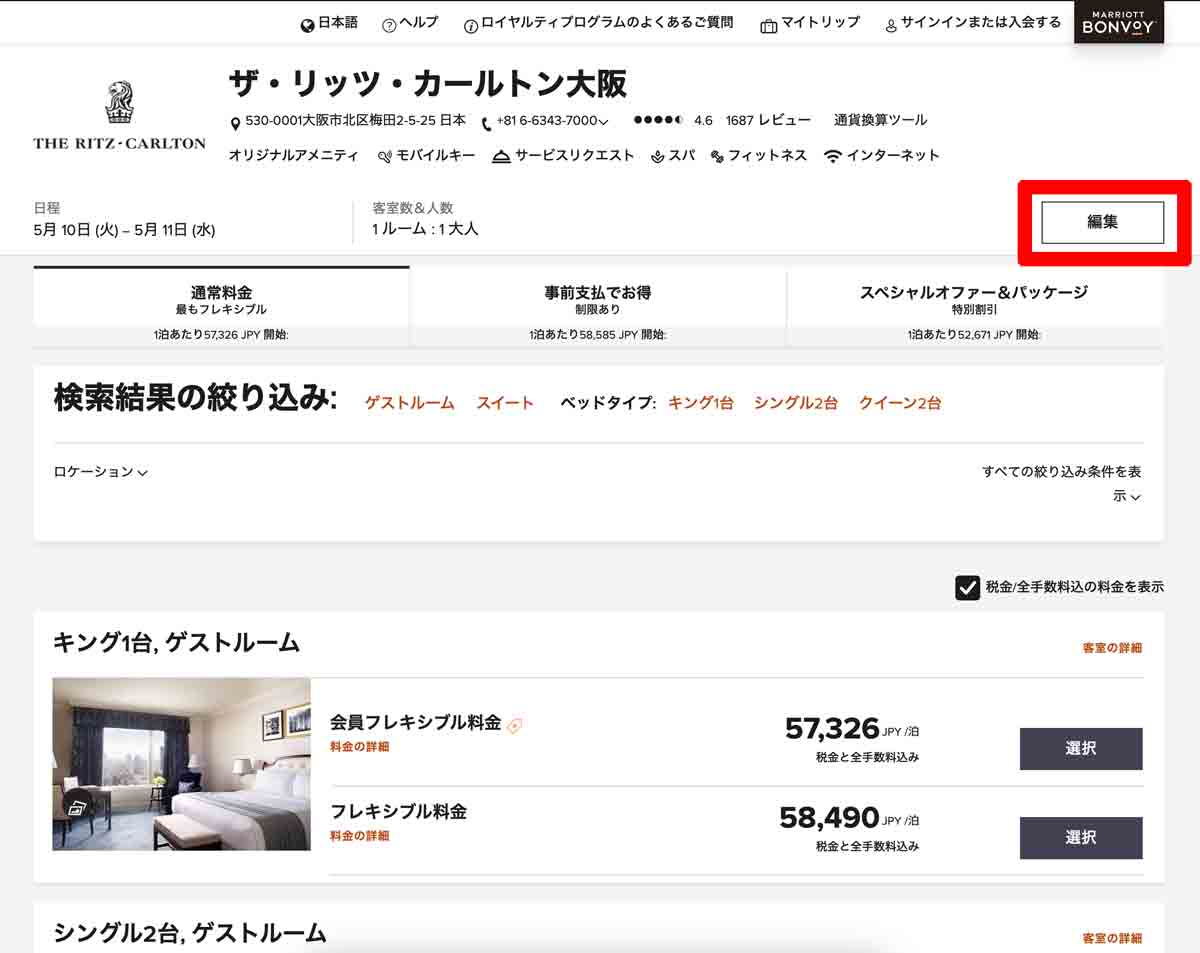Viewport: 1200px width, 953px height.
Task: Click The Ritz-Carlton lion logo
Action: coord(119,103)
